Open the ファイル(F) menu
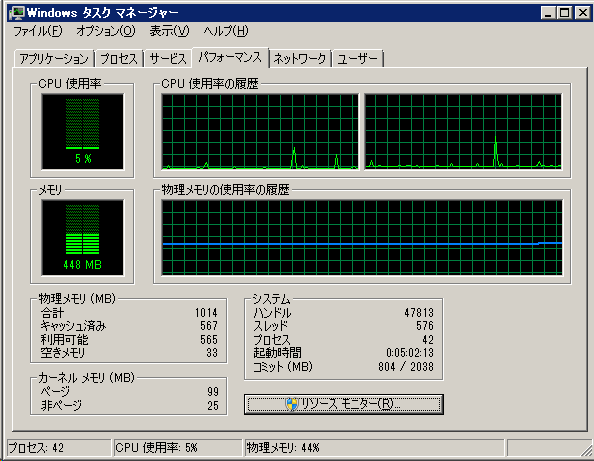 tap(38, 31)
